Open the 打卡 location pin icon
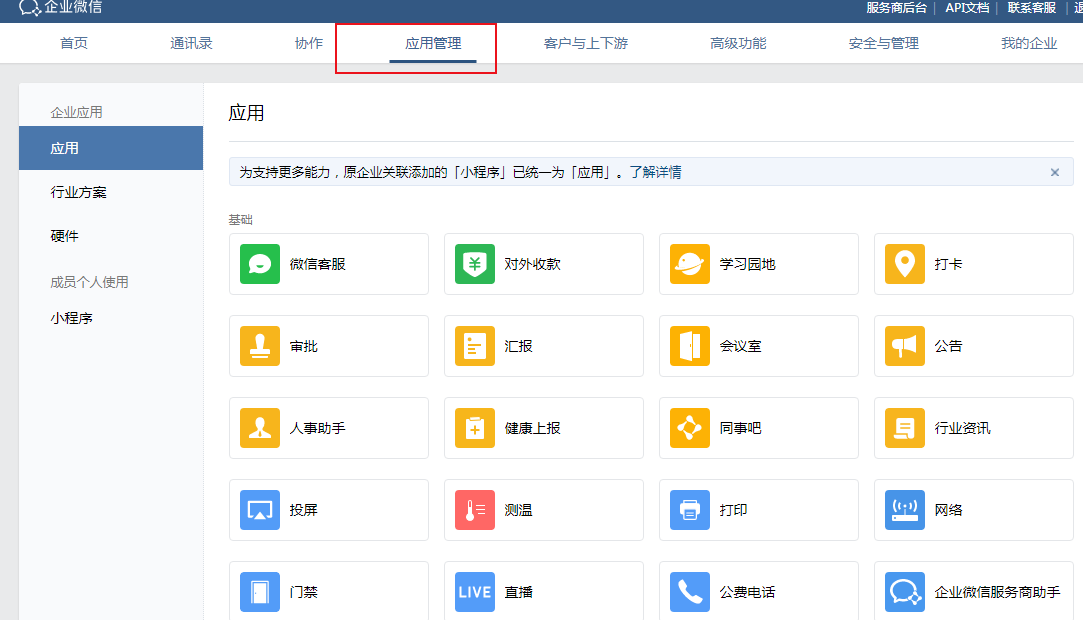This screenshot has width=1083, height=620. click(904, 264)
